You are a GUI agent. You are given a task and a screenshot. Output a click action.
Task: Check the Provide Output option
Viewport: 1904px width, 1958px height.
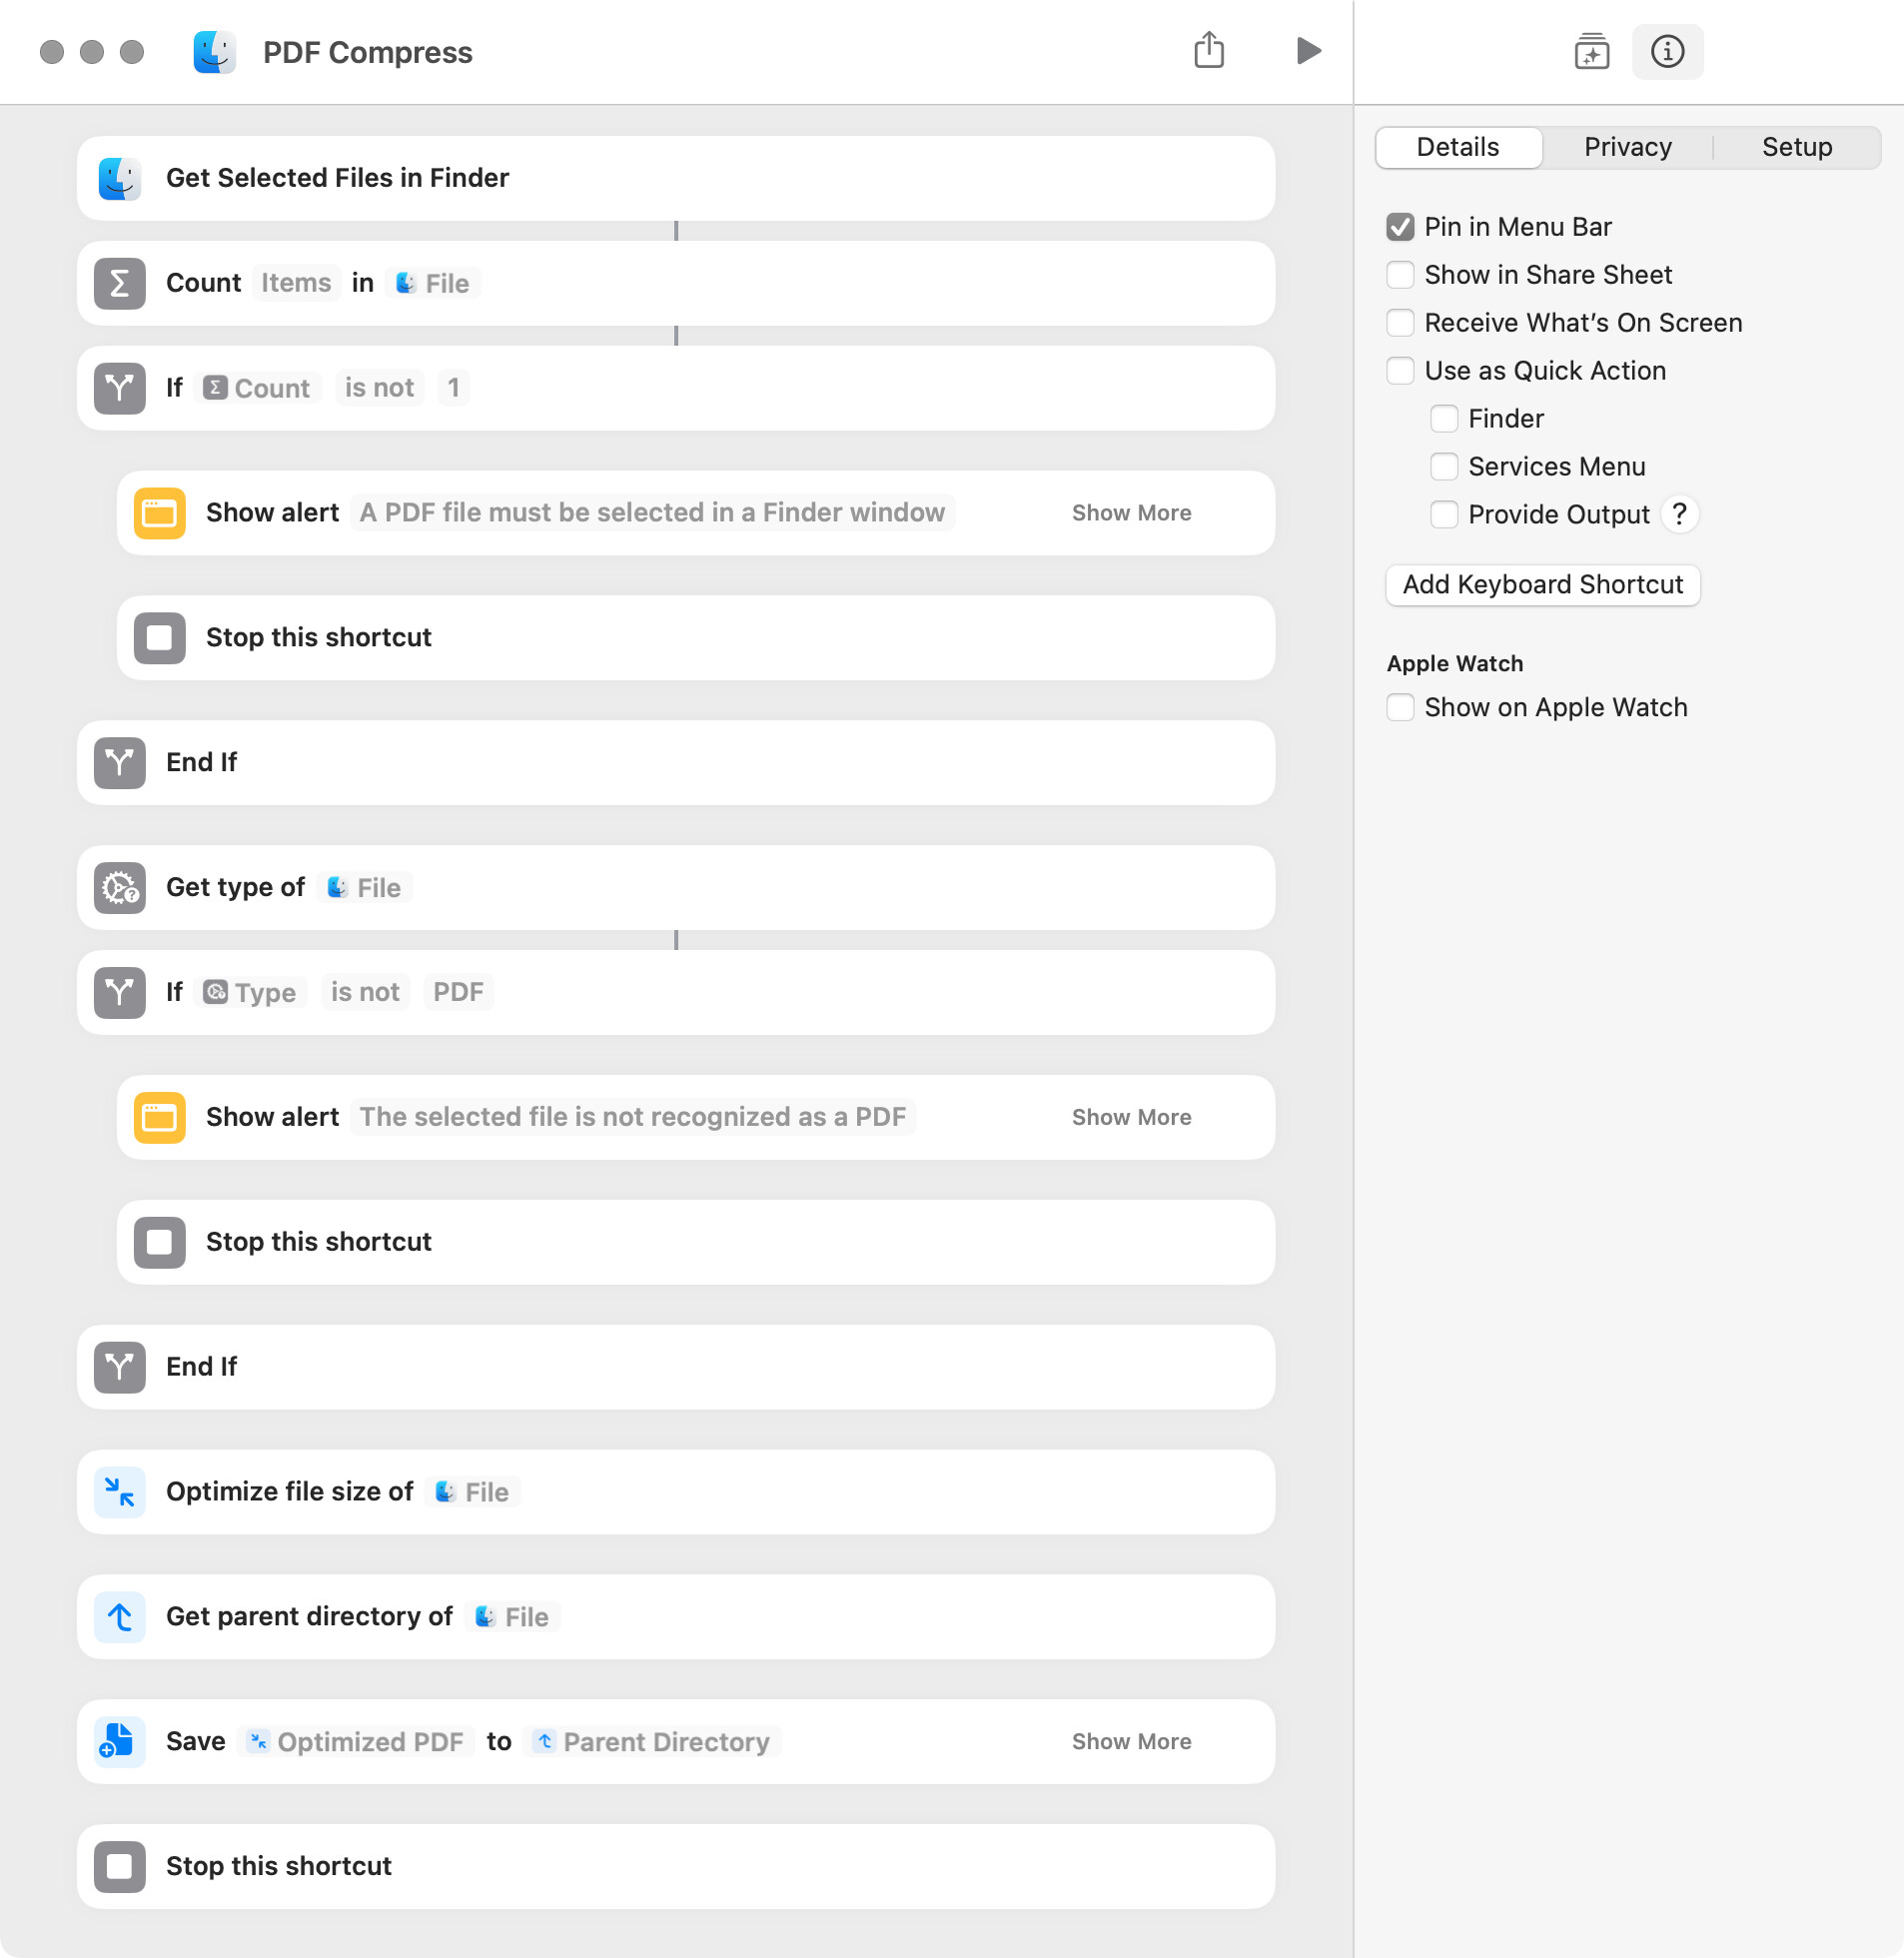click(1444, 515)
